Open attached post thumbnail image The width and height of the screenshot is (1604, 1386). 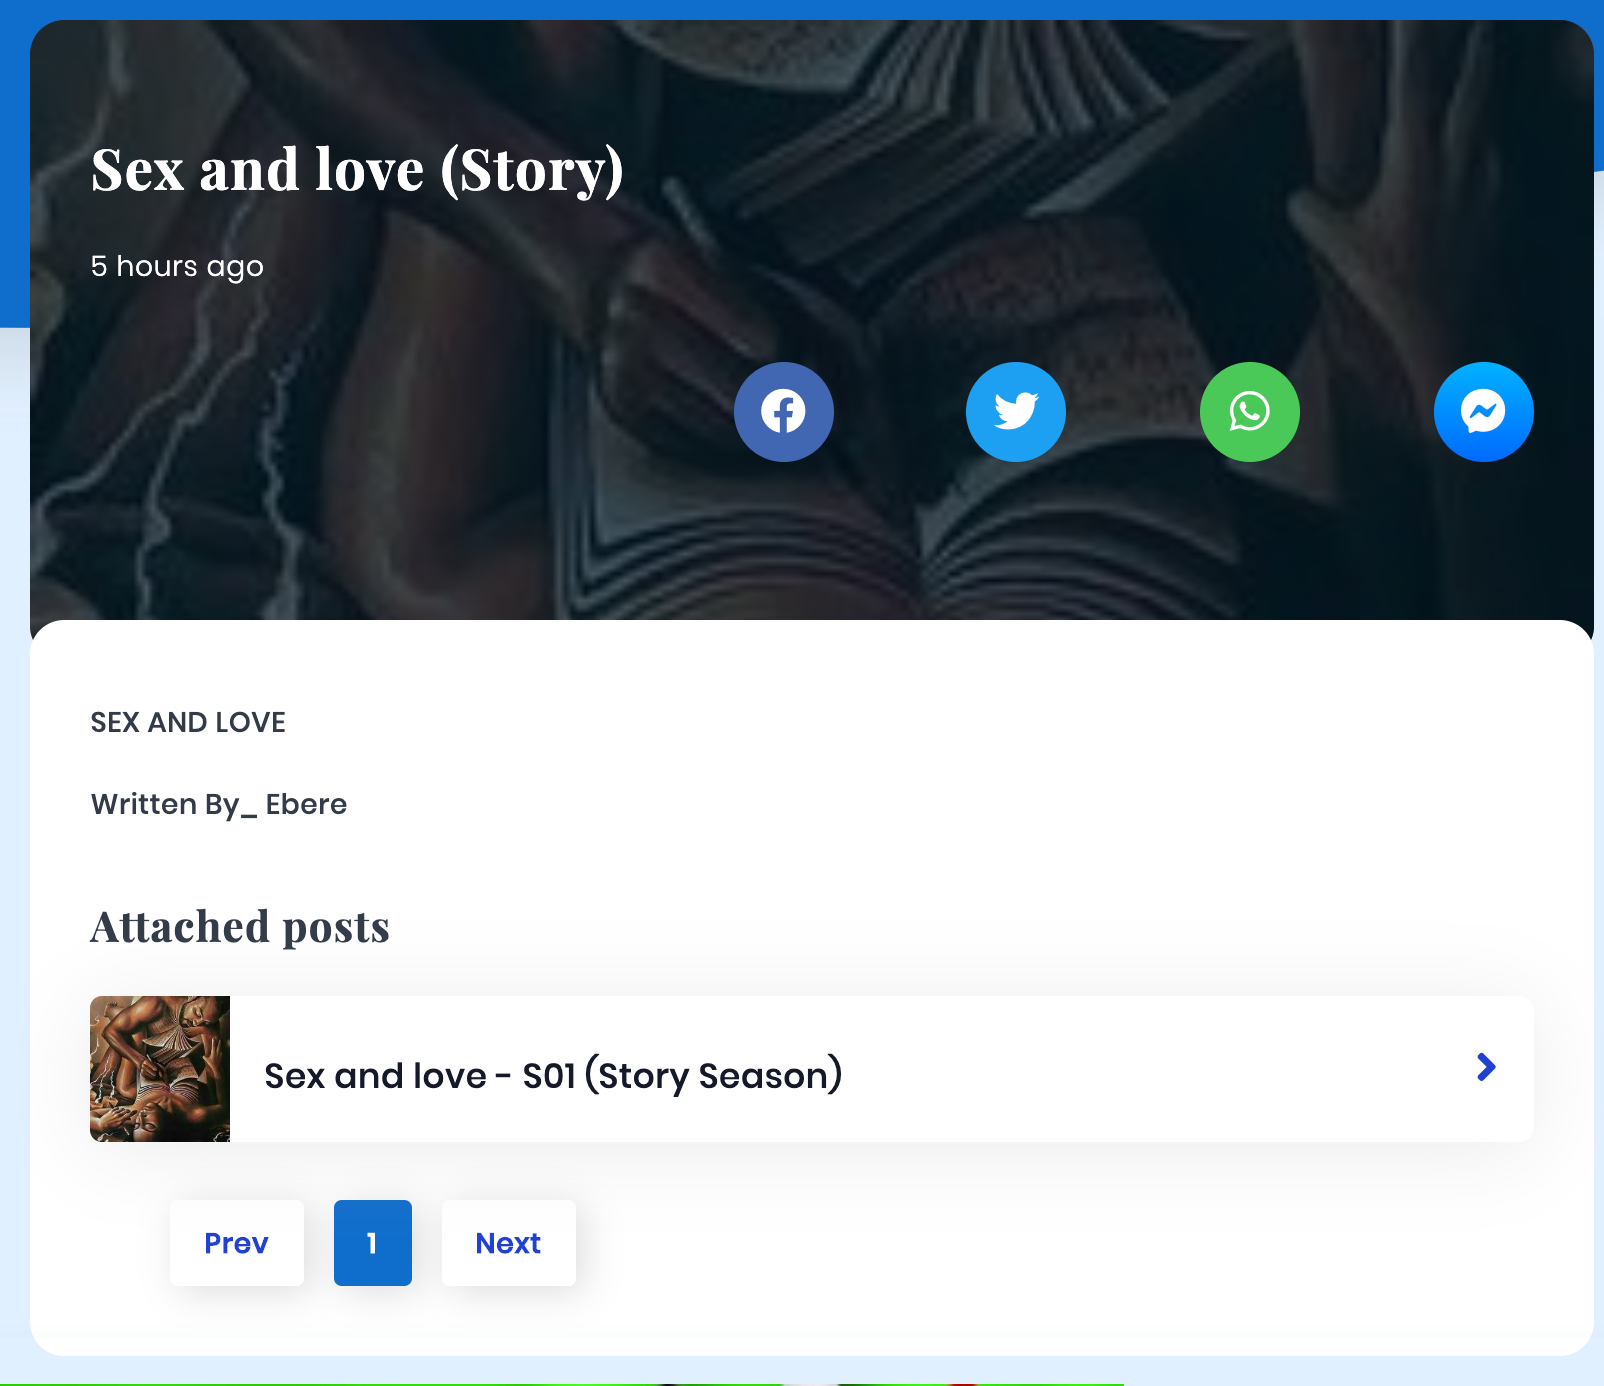click(x=160, y=1069)
